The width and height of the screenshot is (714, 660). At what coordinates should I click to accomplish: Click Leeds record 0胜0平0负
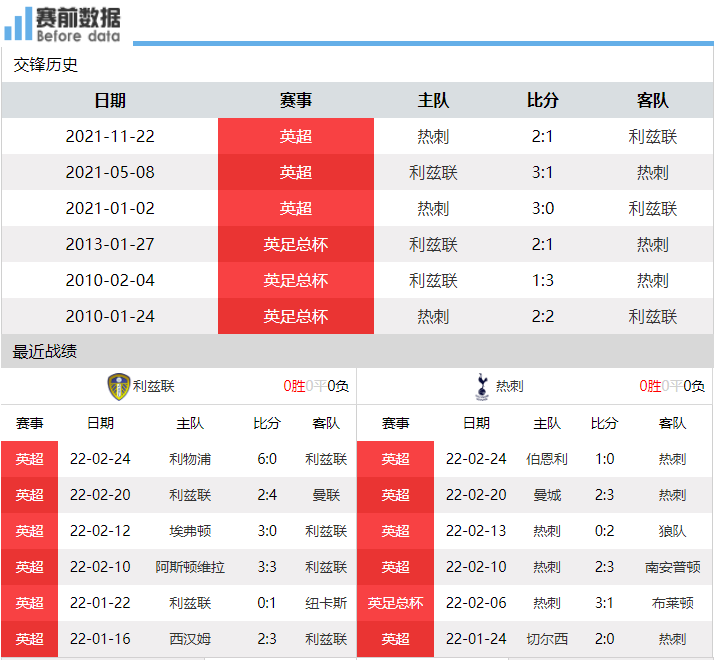[x=316, y=386]
